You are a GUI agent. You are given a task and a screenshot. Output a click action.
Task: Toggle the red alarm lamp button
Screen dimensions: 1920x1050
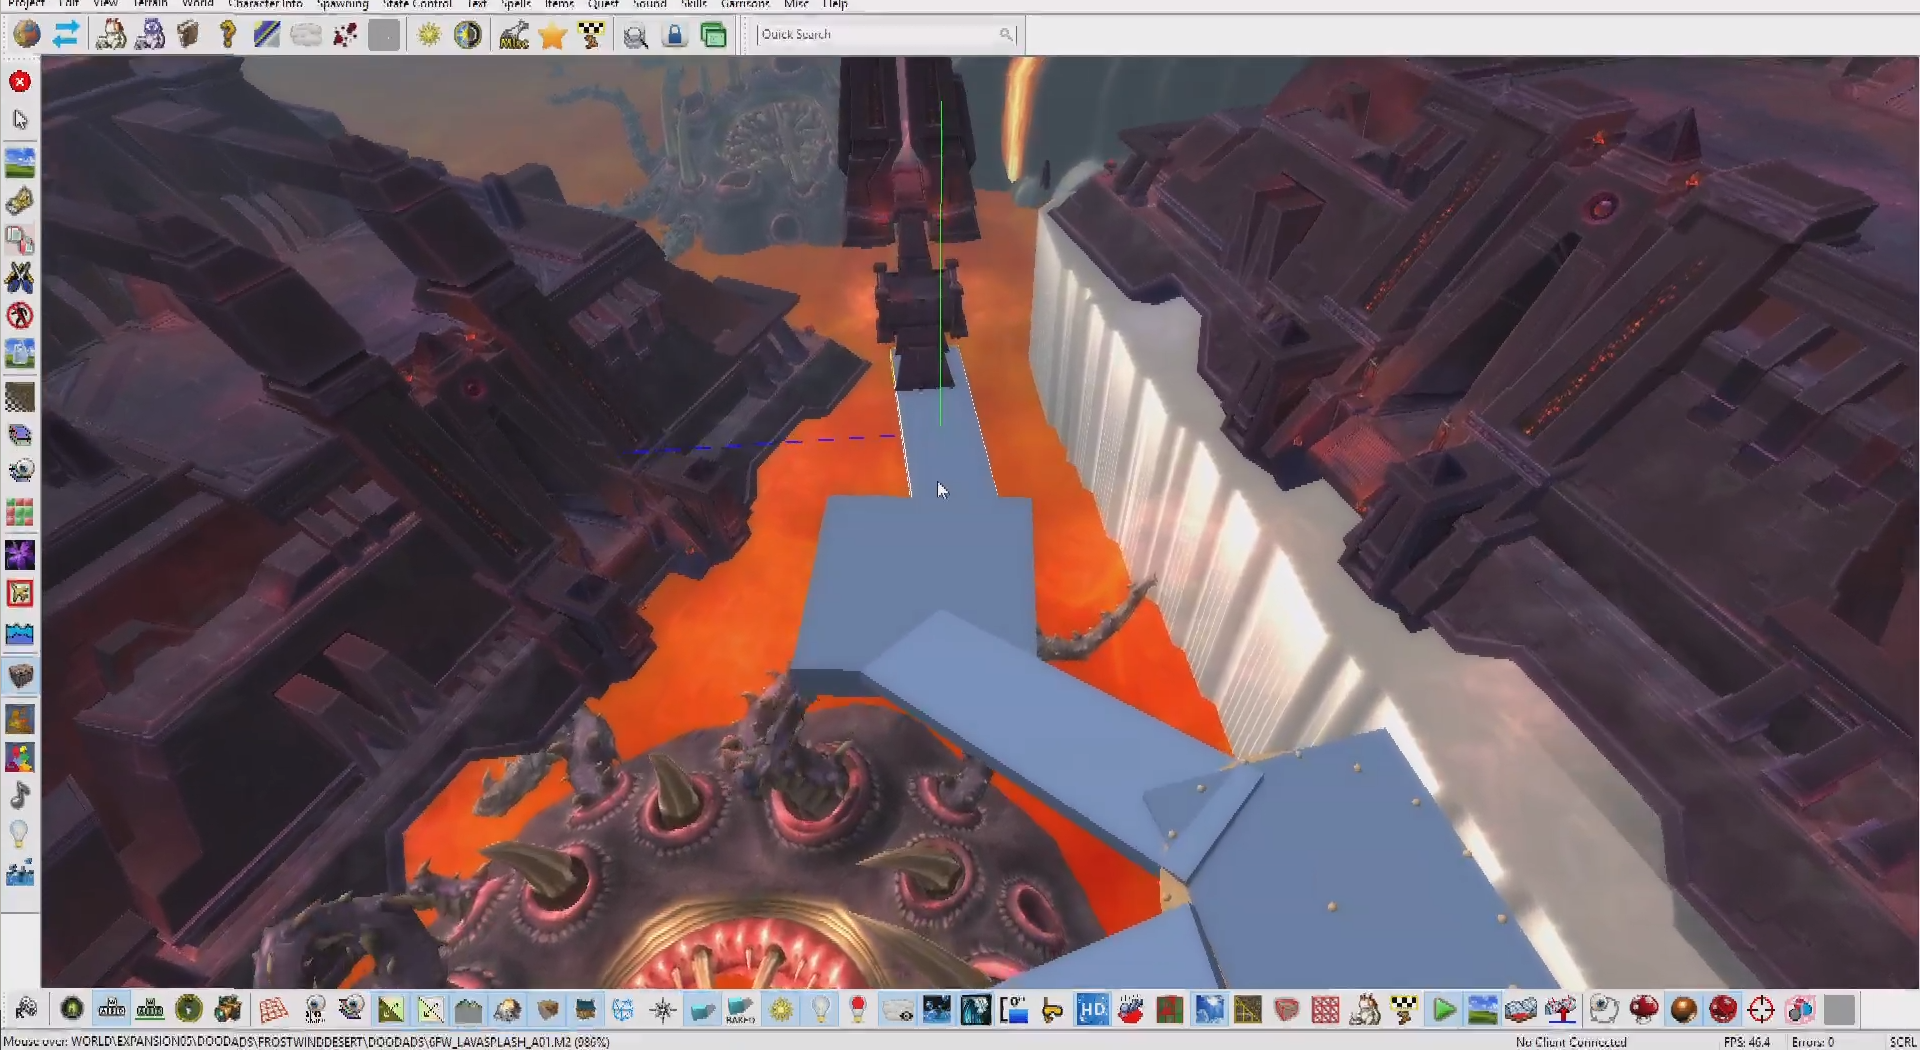[x=857, y=1010]
